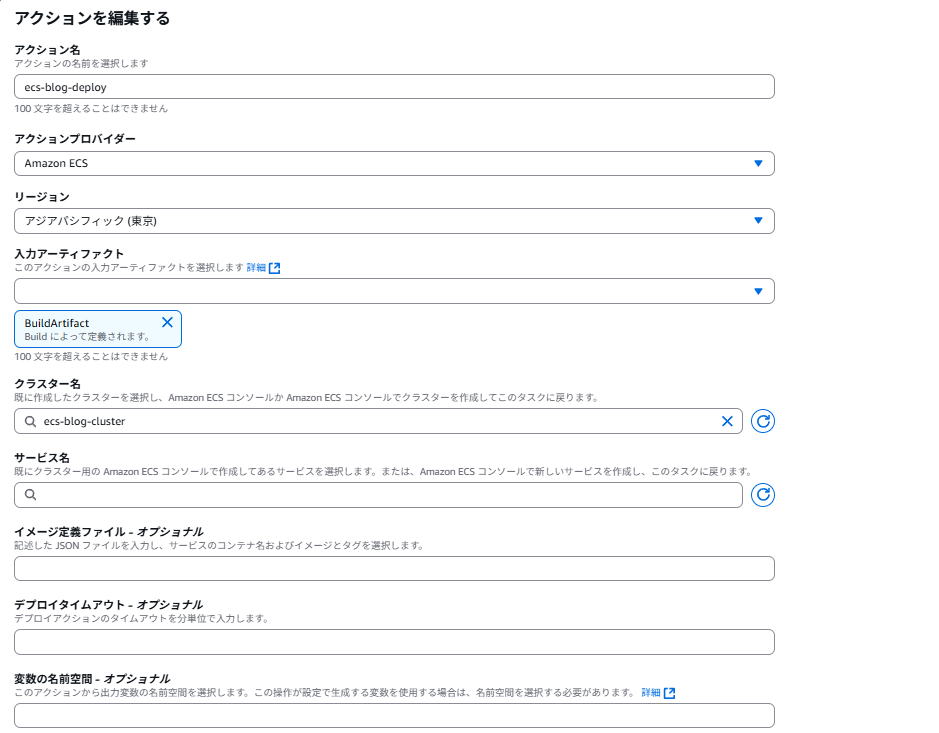The width and height of the screenshot is (939, 733).
Task: Click external link icon beside input artifact 詳細
Action: click(x=275, y=268)
